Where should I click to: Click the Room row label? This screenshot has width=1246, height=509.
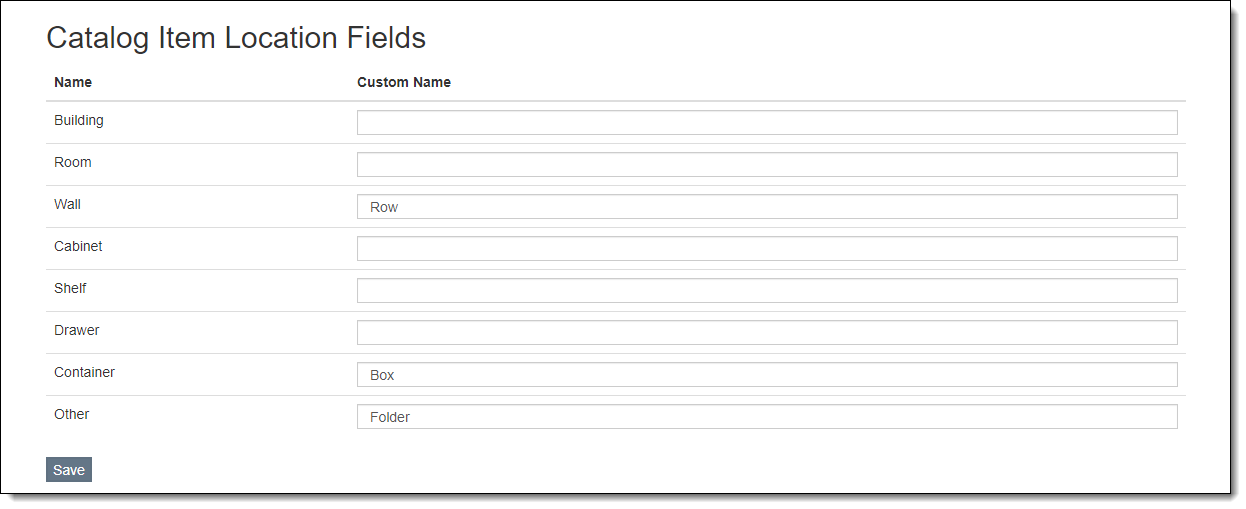click(x=73, y=162)
